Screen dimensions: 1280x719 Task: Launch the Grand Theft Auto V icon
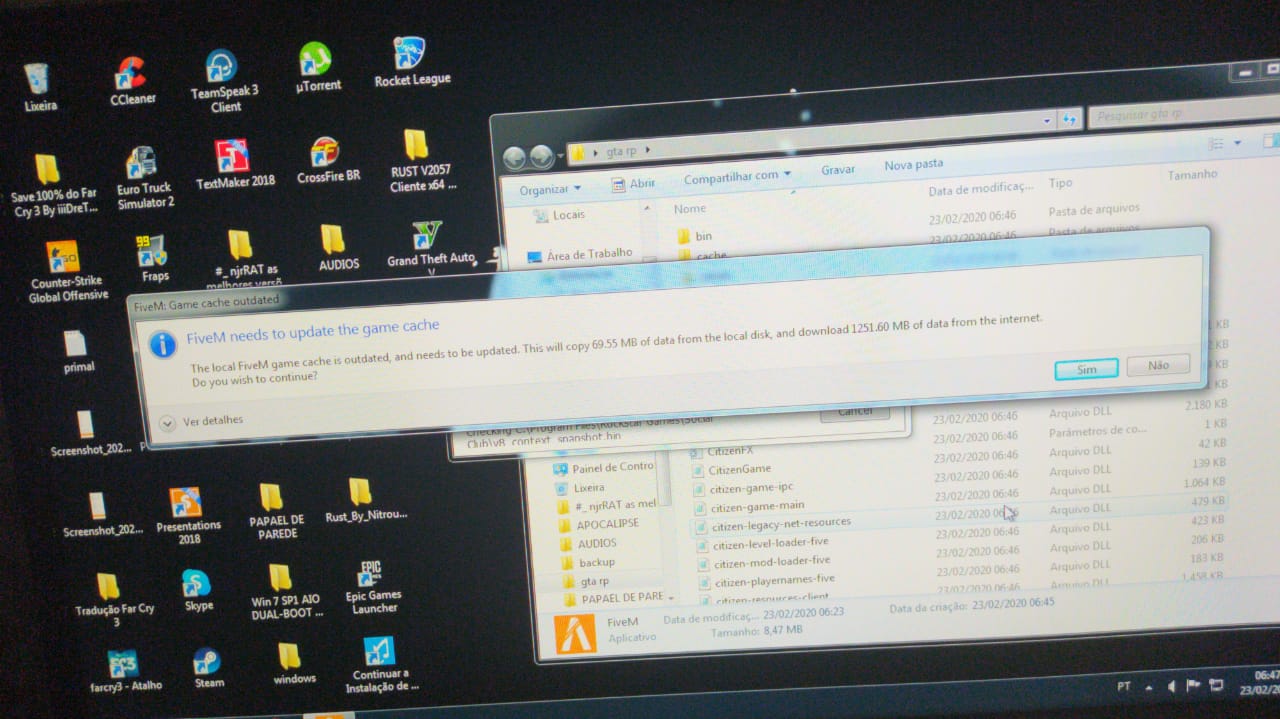[x=430, y=249]
